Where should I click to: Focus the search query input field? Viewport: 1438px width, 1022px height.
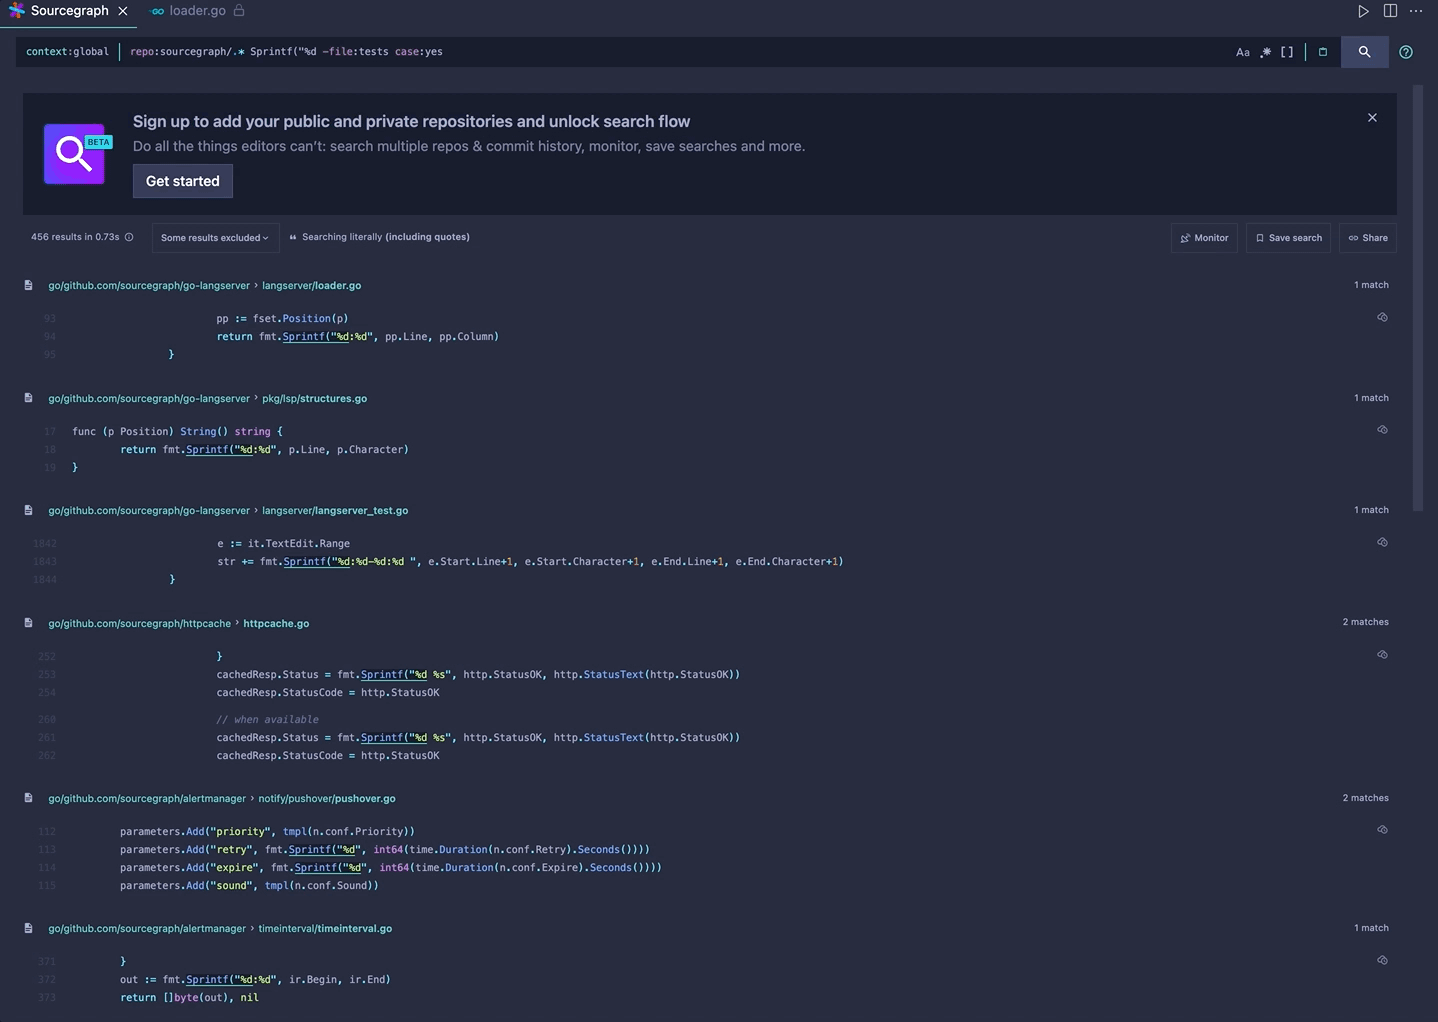675,52
